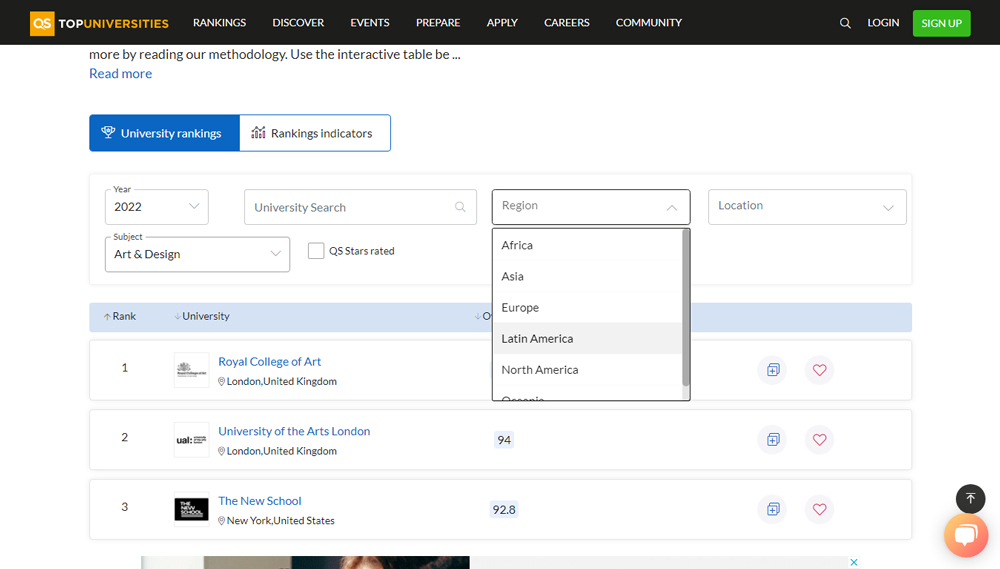Click Royal College of Art logo thumbnail

[x=191, y=370]
